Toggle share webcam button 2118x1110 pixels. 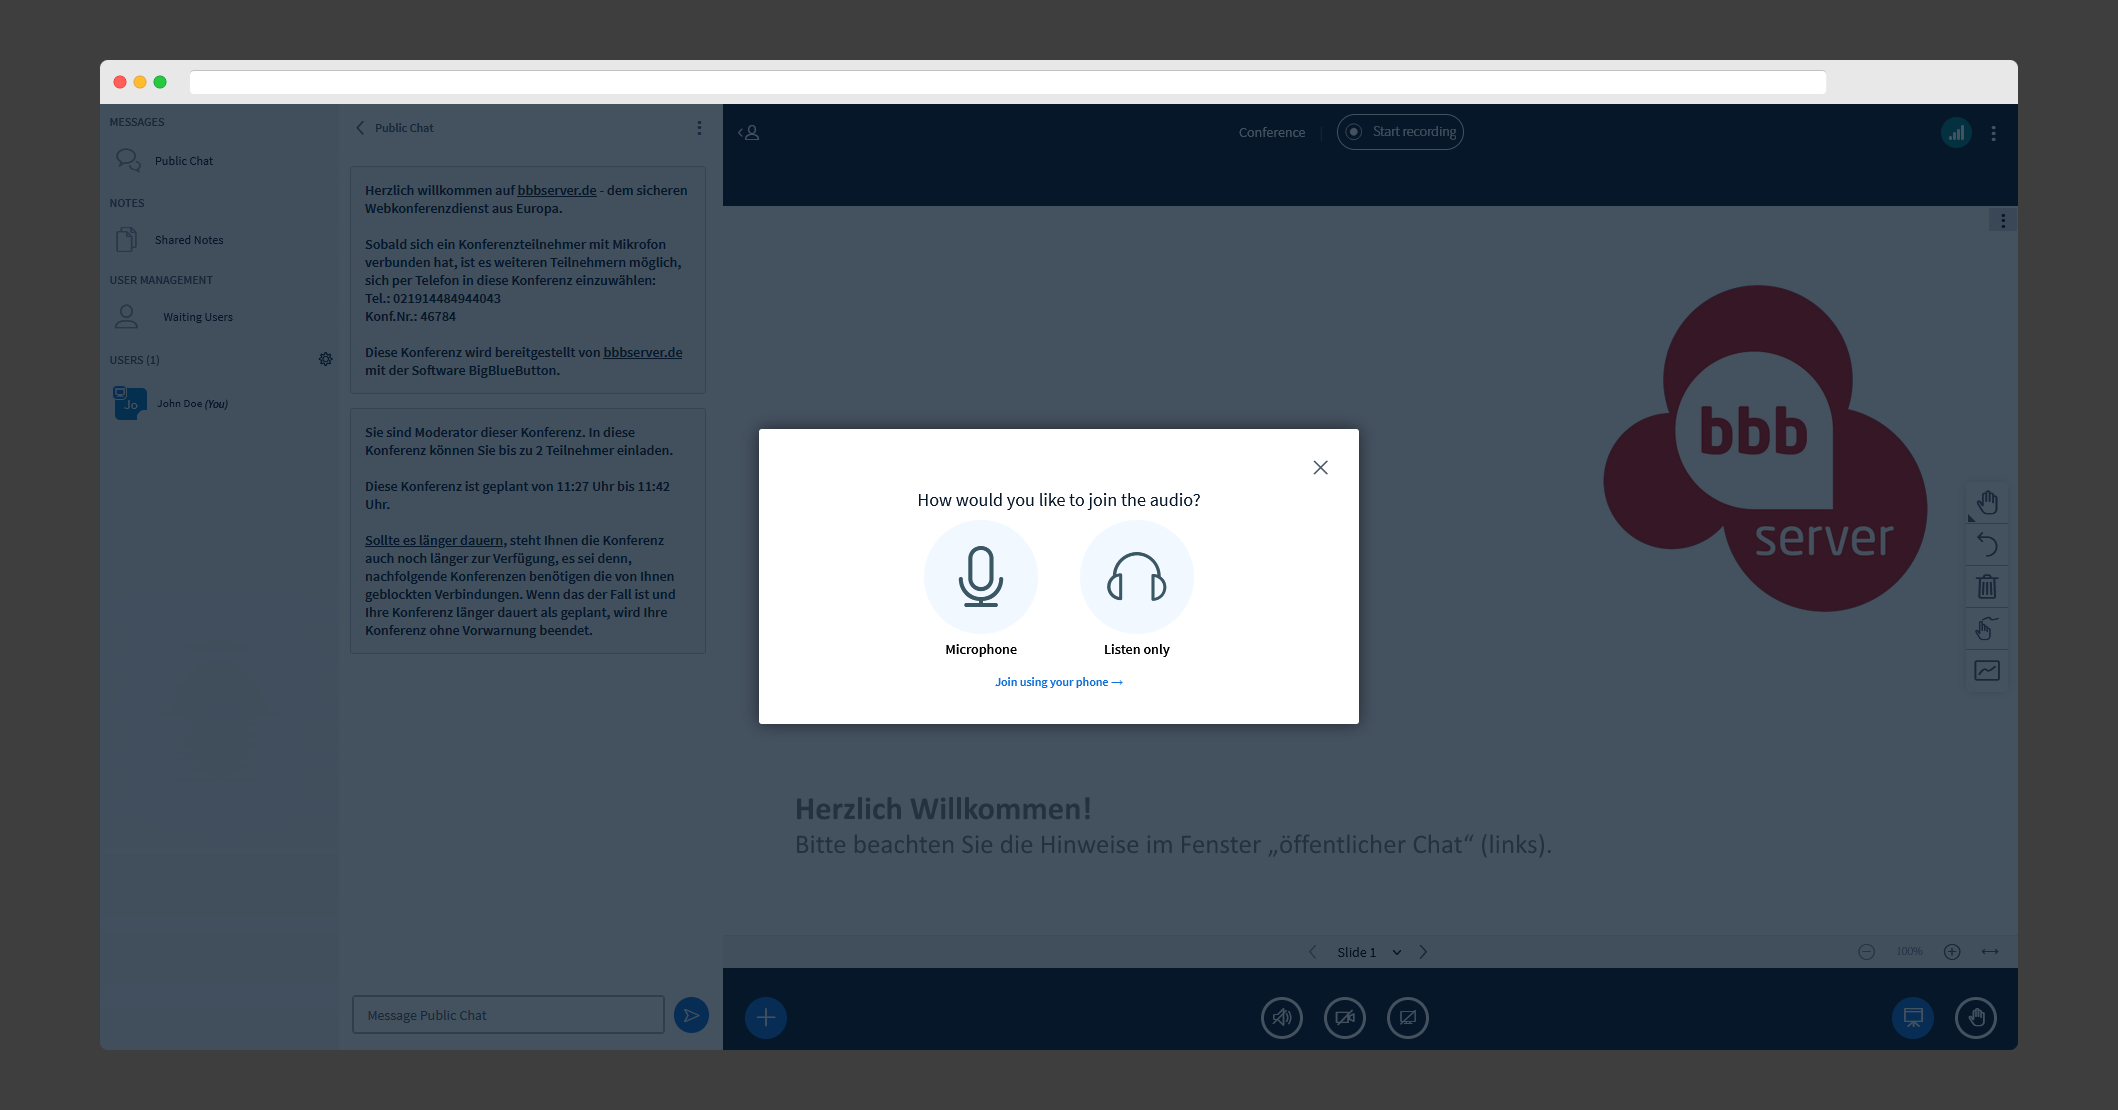pos(1345,1018)
